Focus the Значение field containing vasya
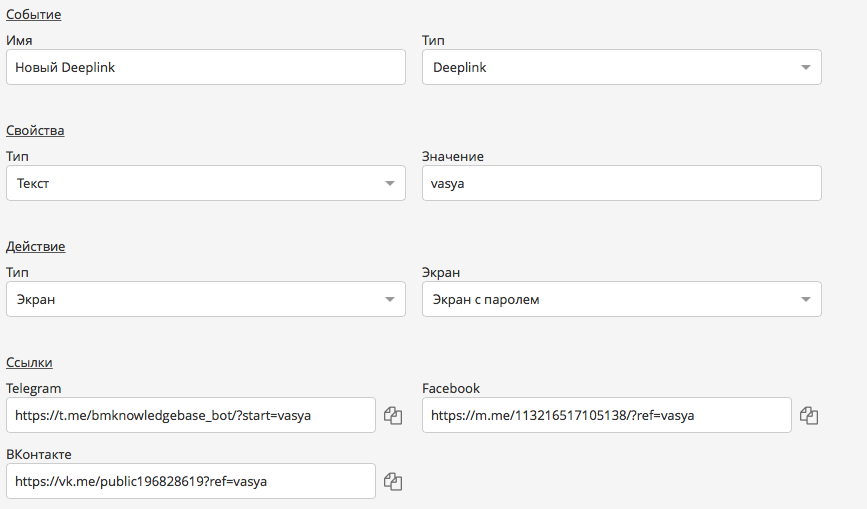Viewport: 867px width, 509px height. 621,183
